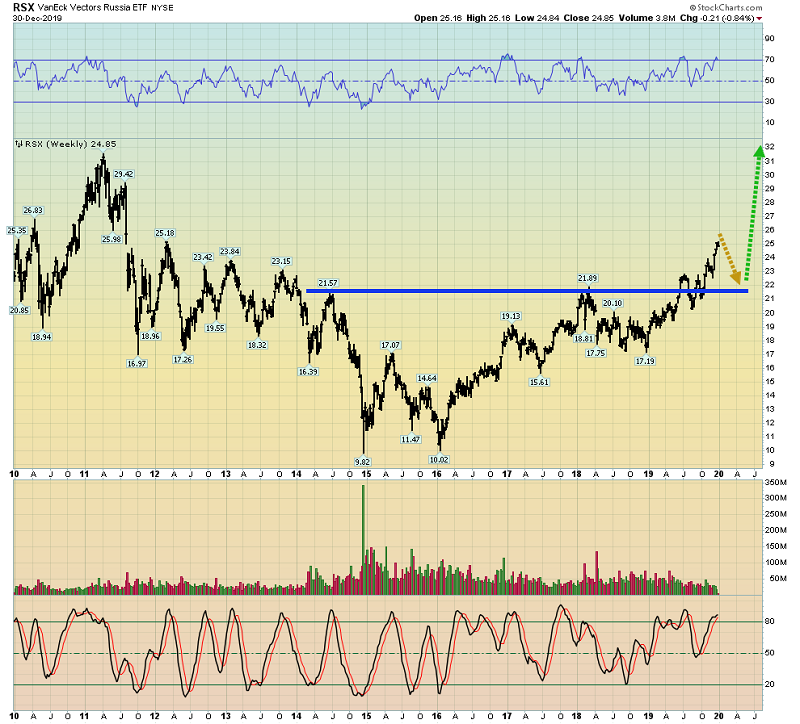Click the 350M volume axis label
The image size is (800, 724).
tap(777, 483)
